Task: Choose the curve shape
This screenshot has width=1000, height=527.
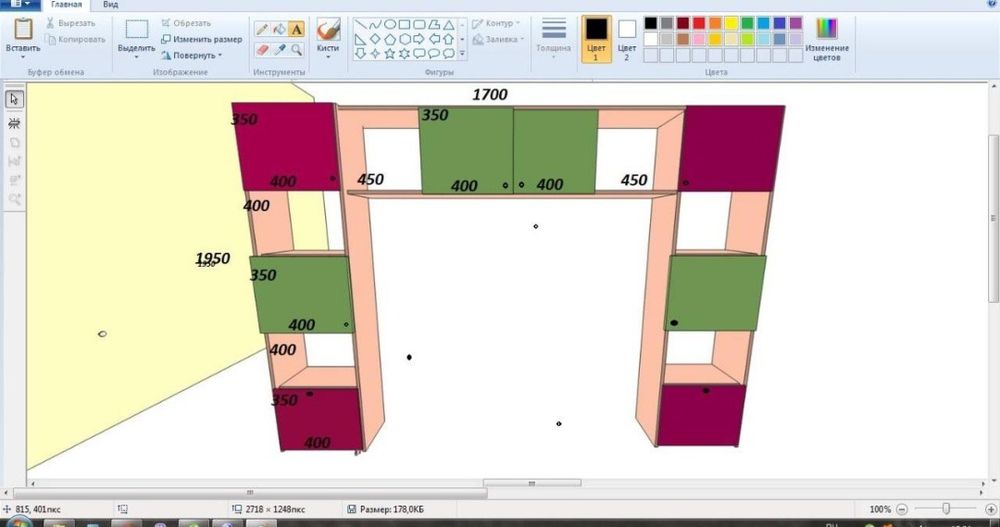Action: [375, 25]
